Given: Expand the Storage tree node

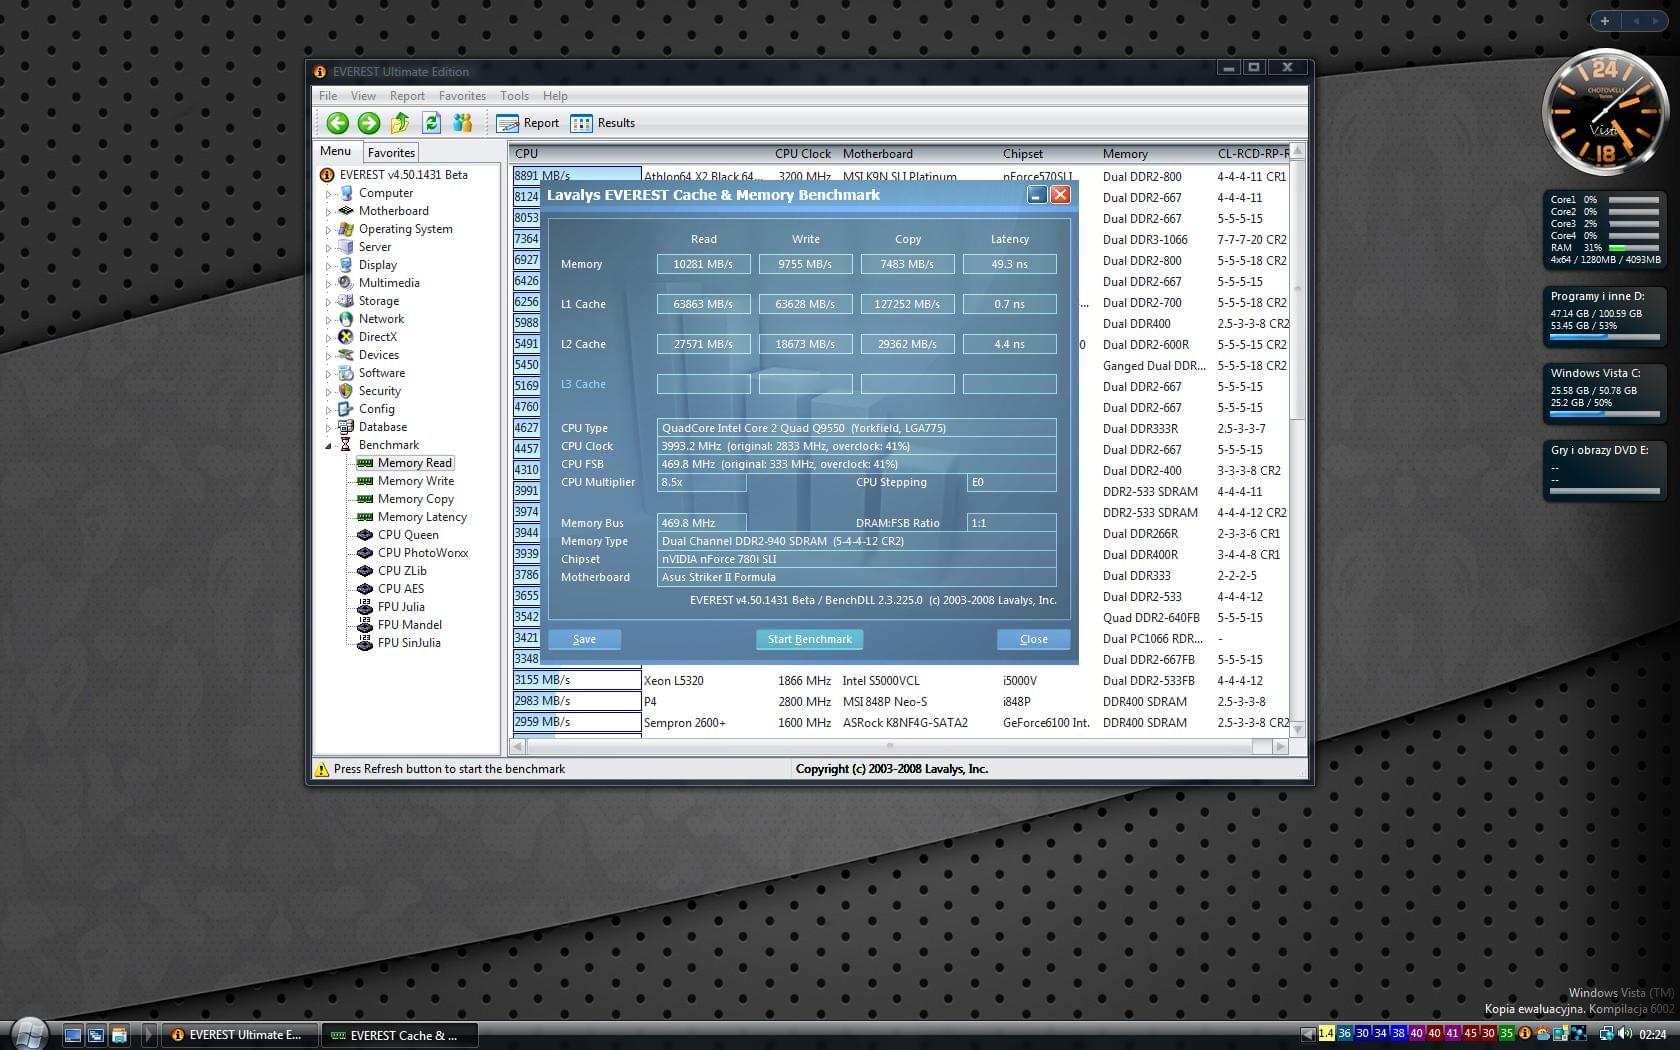Looking at the screenshot, I should pyautogui.click(x=328, y=302).
